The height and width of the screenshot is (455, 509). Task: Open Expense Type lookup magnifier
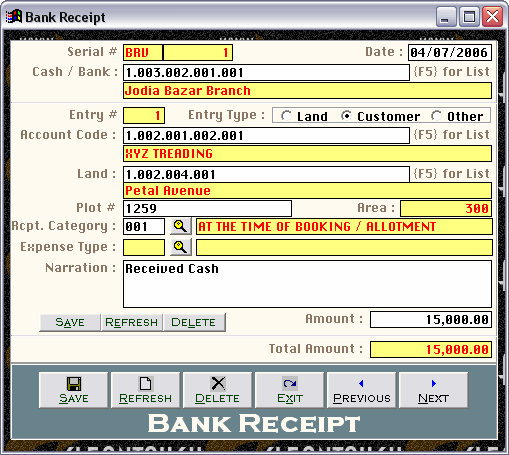point(180,247)
